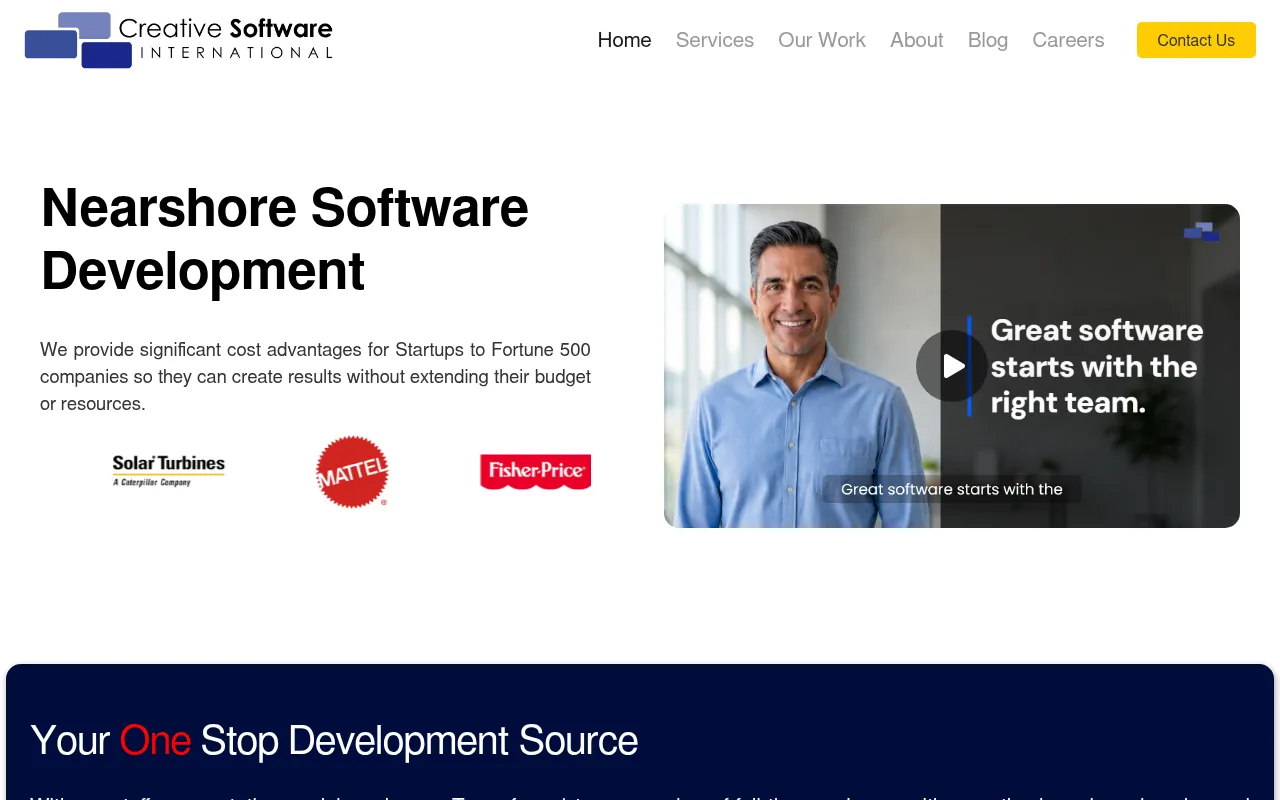
Task: Navigate to the About page
Action: pos(917,40)
